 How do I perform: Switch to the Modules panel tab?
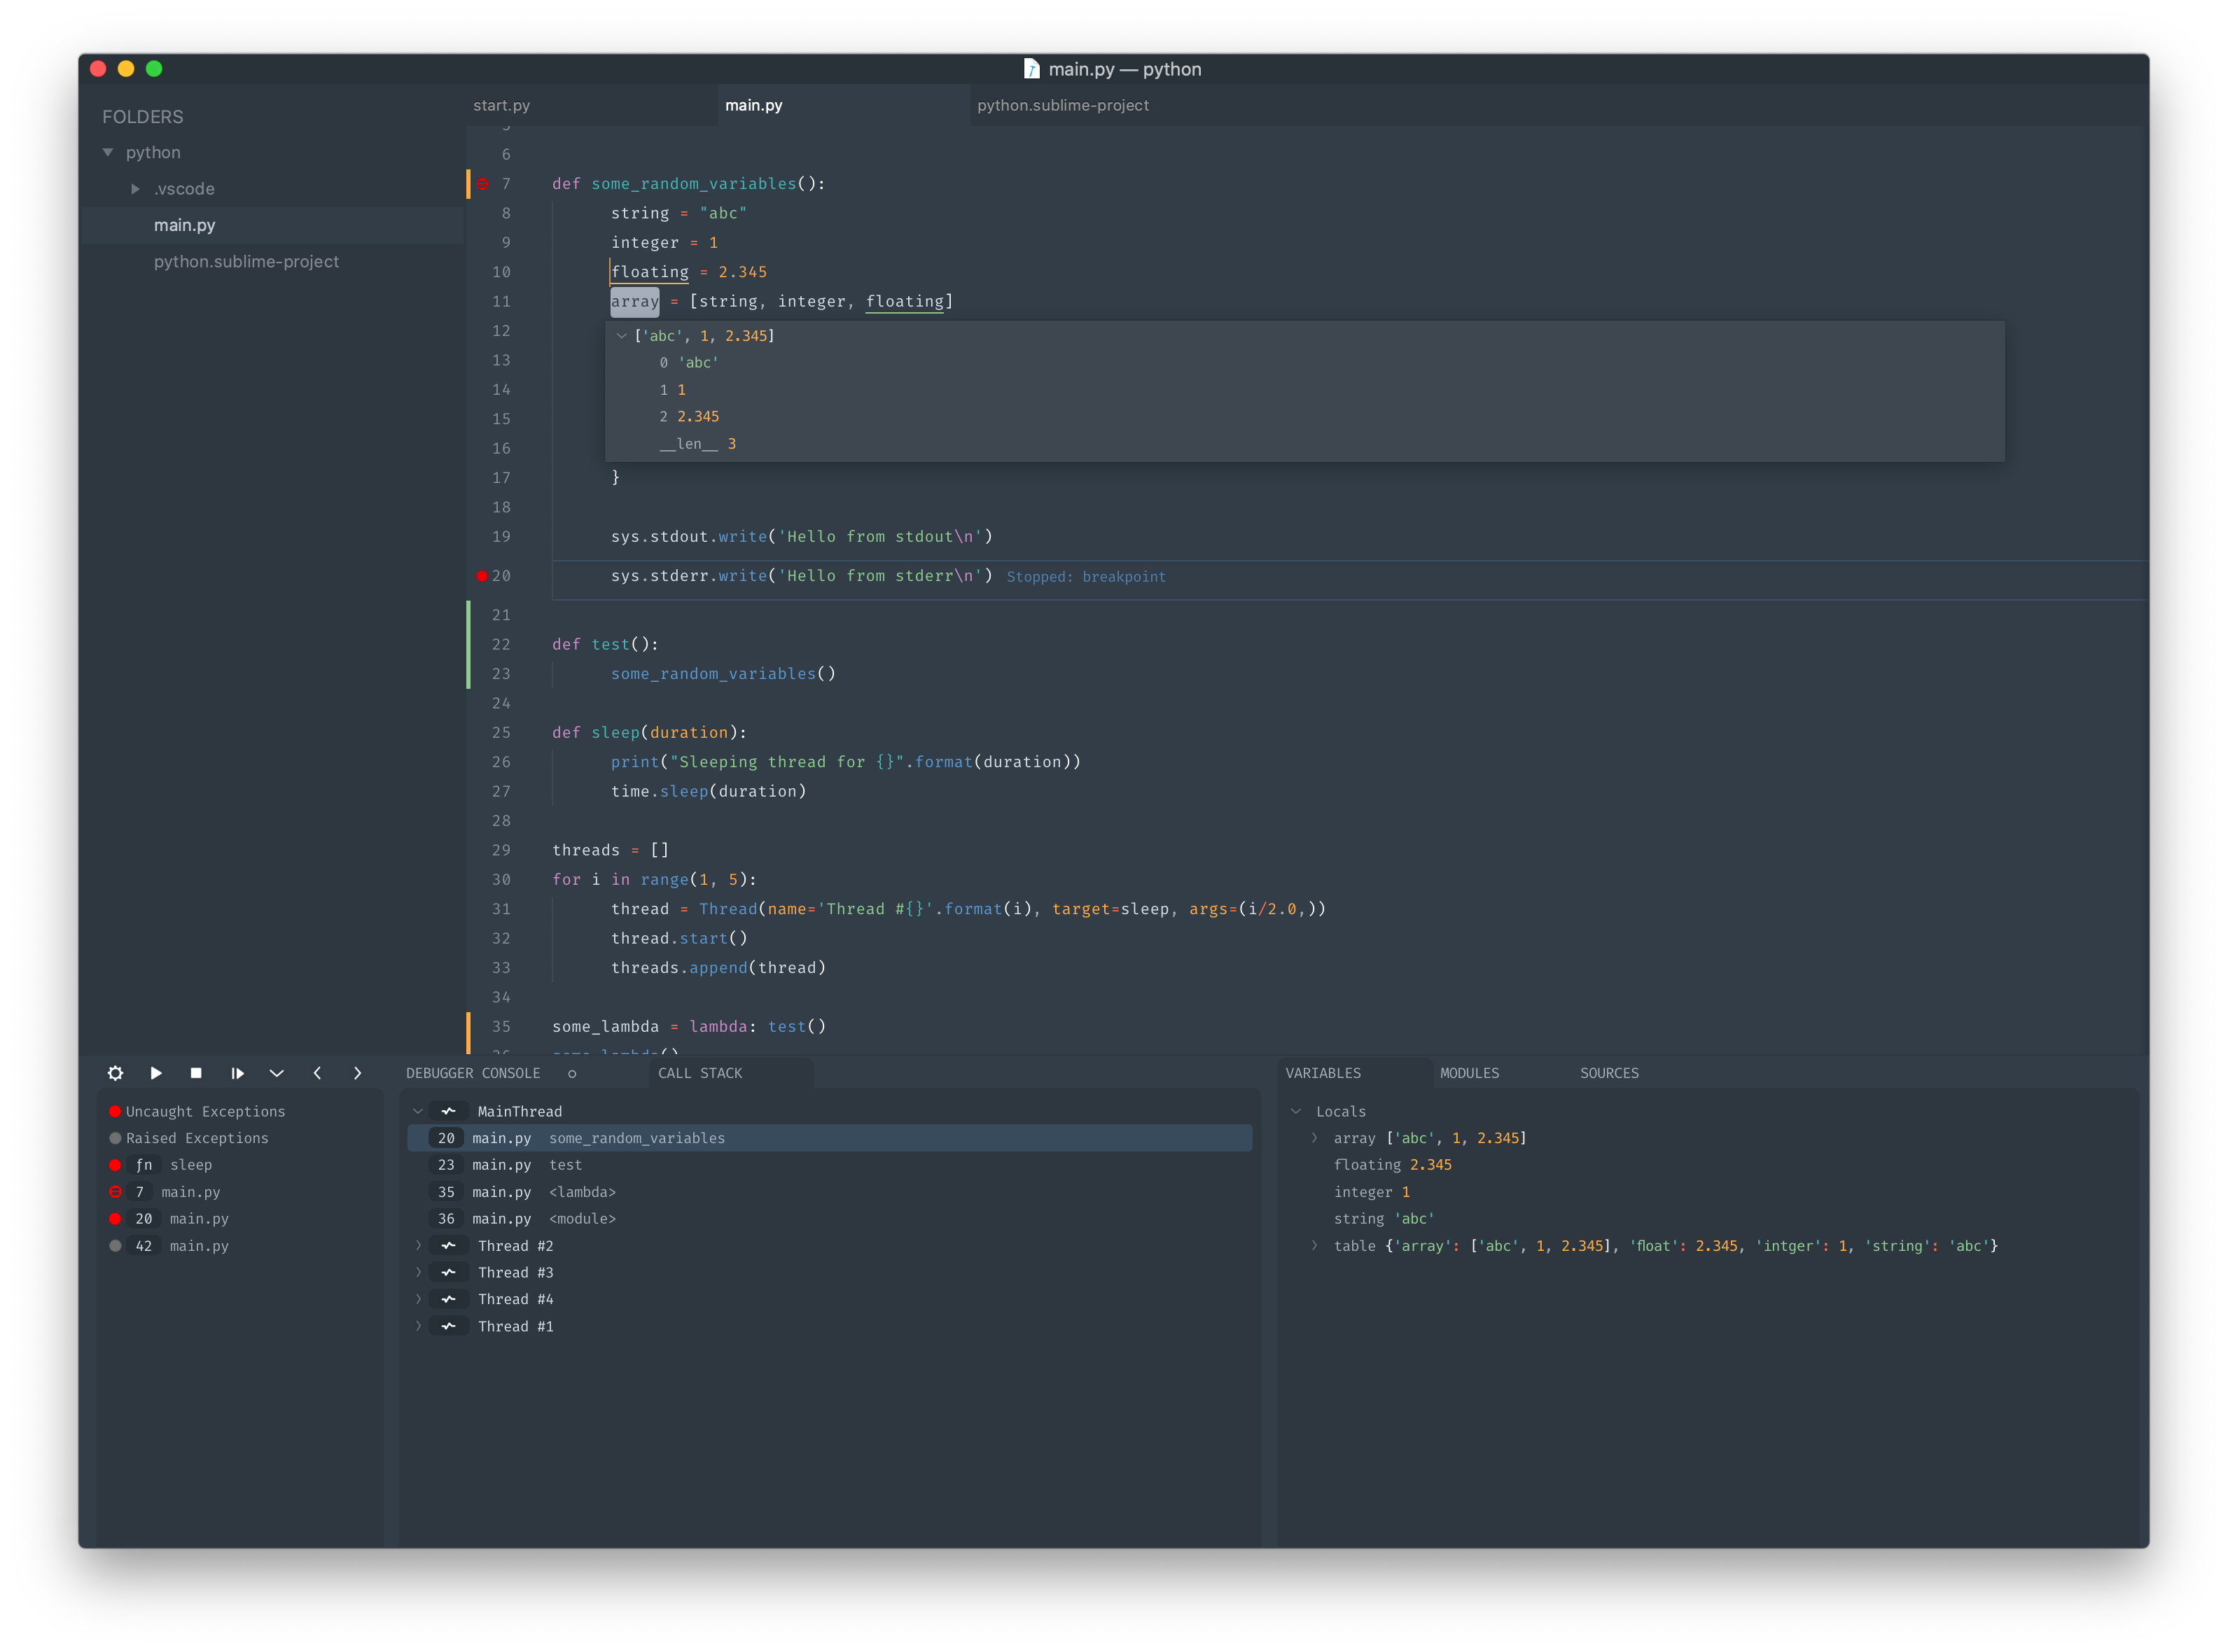[x=1469, y=1073]
